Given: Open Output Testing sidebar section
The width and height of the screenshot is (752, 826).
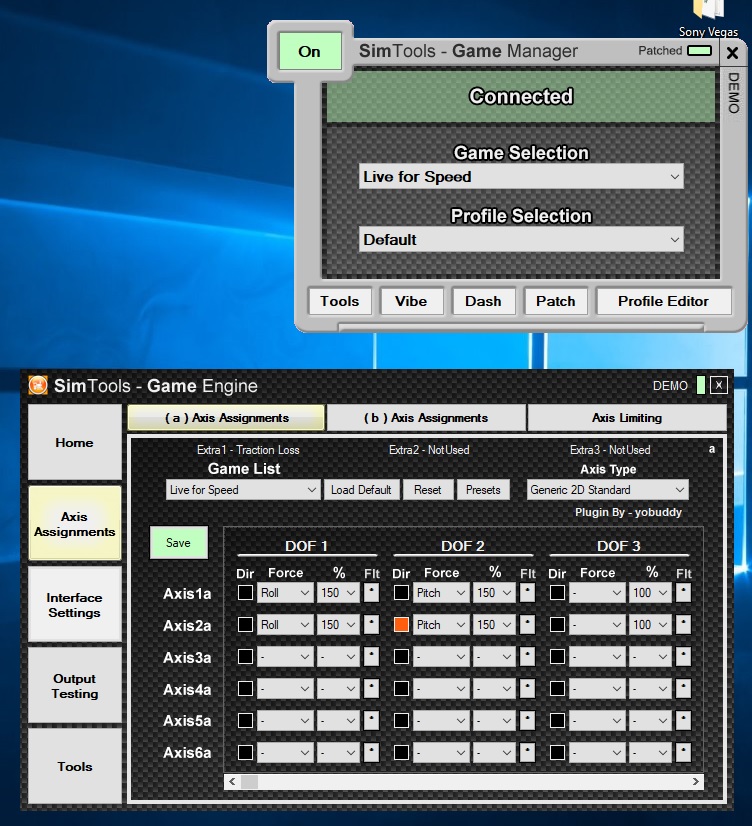Looking at the screenshot, I should pos(74,686).
